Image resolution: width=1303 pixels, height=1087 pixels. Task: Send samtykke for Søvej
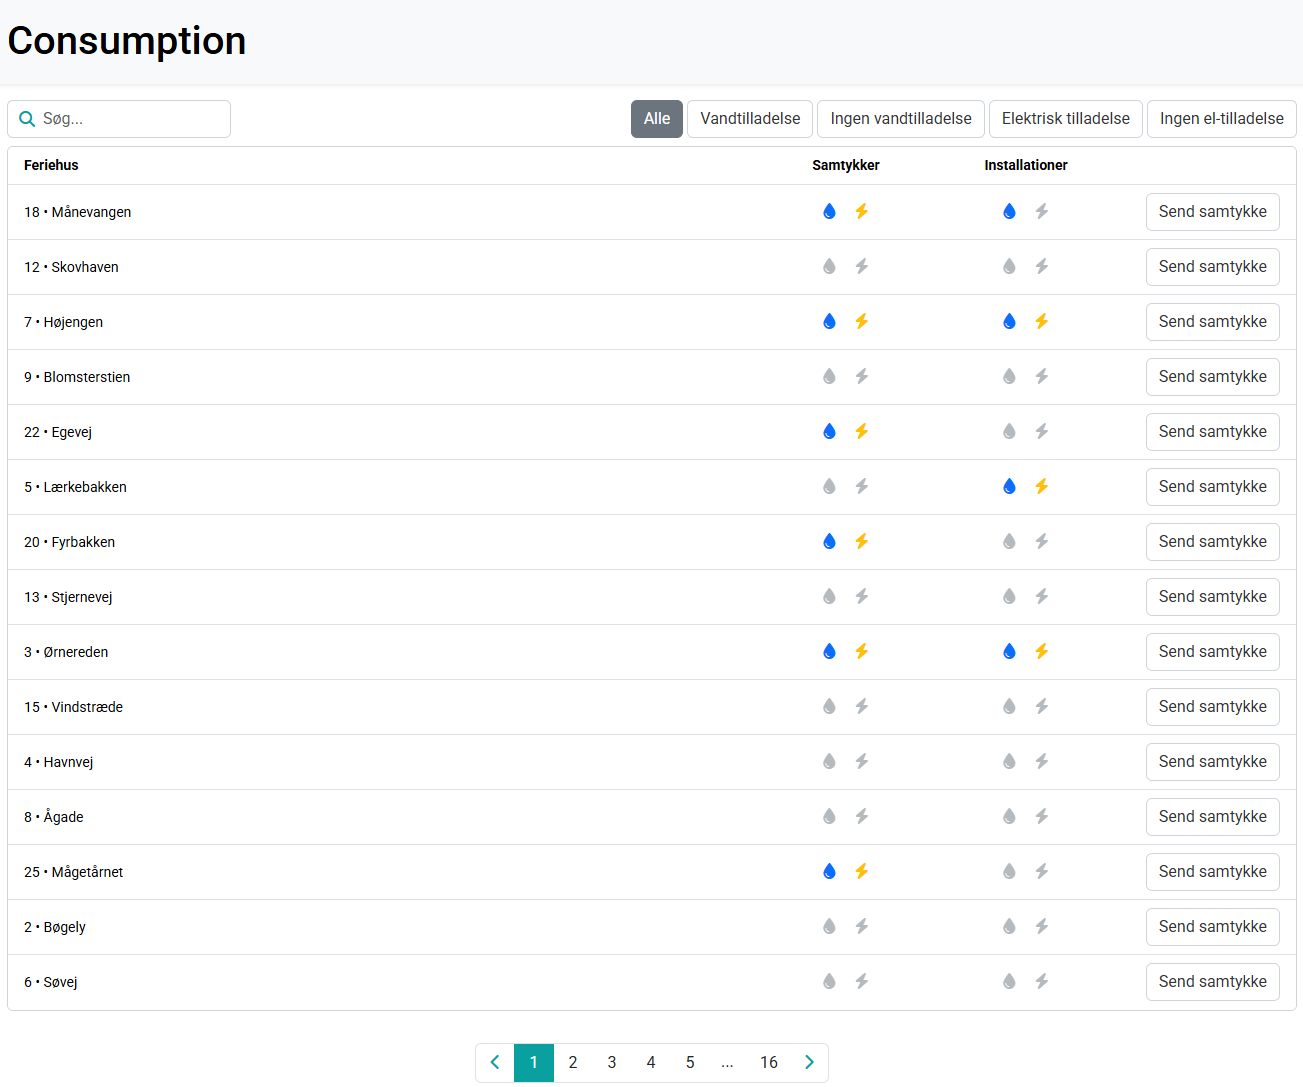coord(1212,982)
